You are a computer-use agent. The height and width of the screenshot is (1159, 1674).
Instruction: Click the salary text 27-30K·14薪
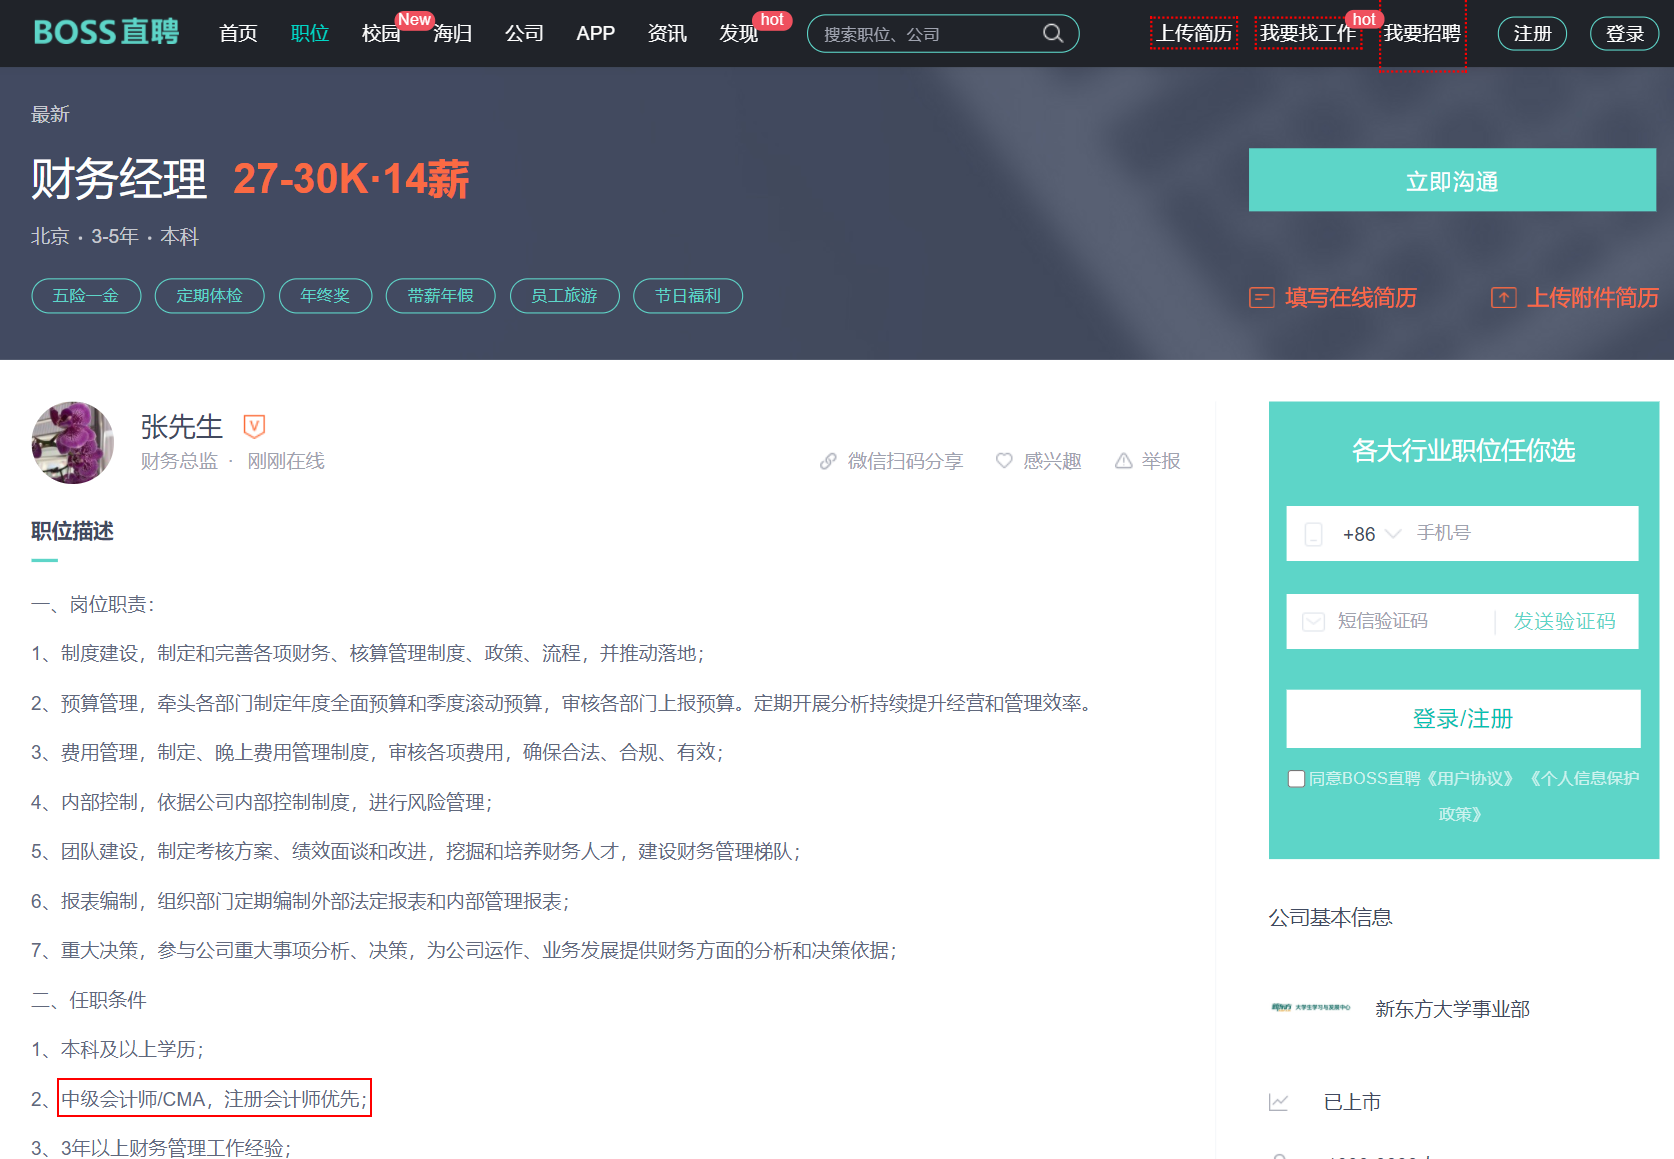pos(351,179)
